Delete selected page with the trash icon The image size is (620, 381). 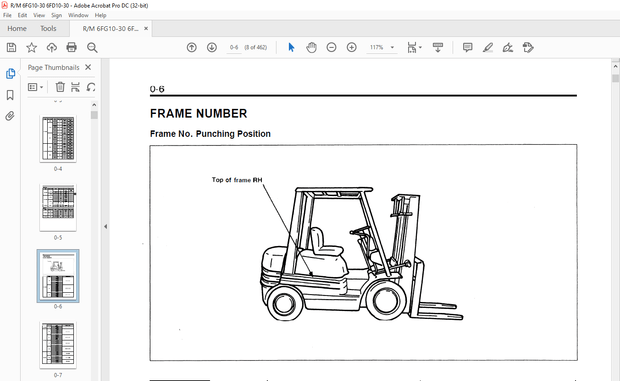(60, 87)
